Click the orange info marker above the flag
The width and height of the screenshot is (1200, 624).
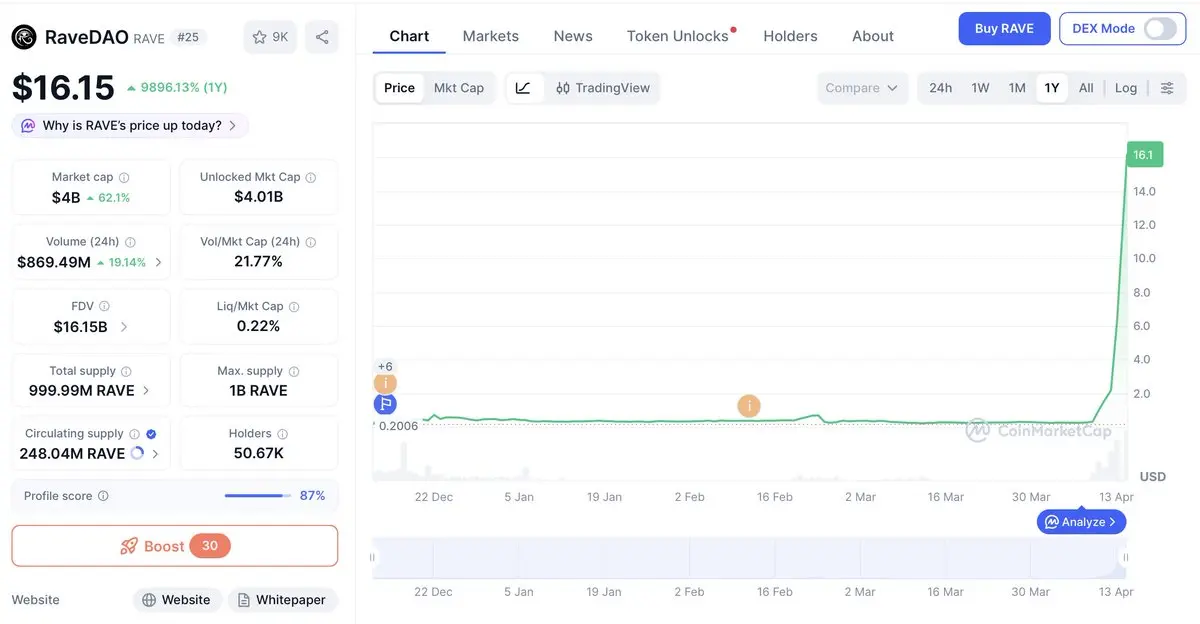[385, 383]
